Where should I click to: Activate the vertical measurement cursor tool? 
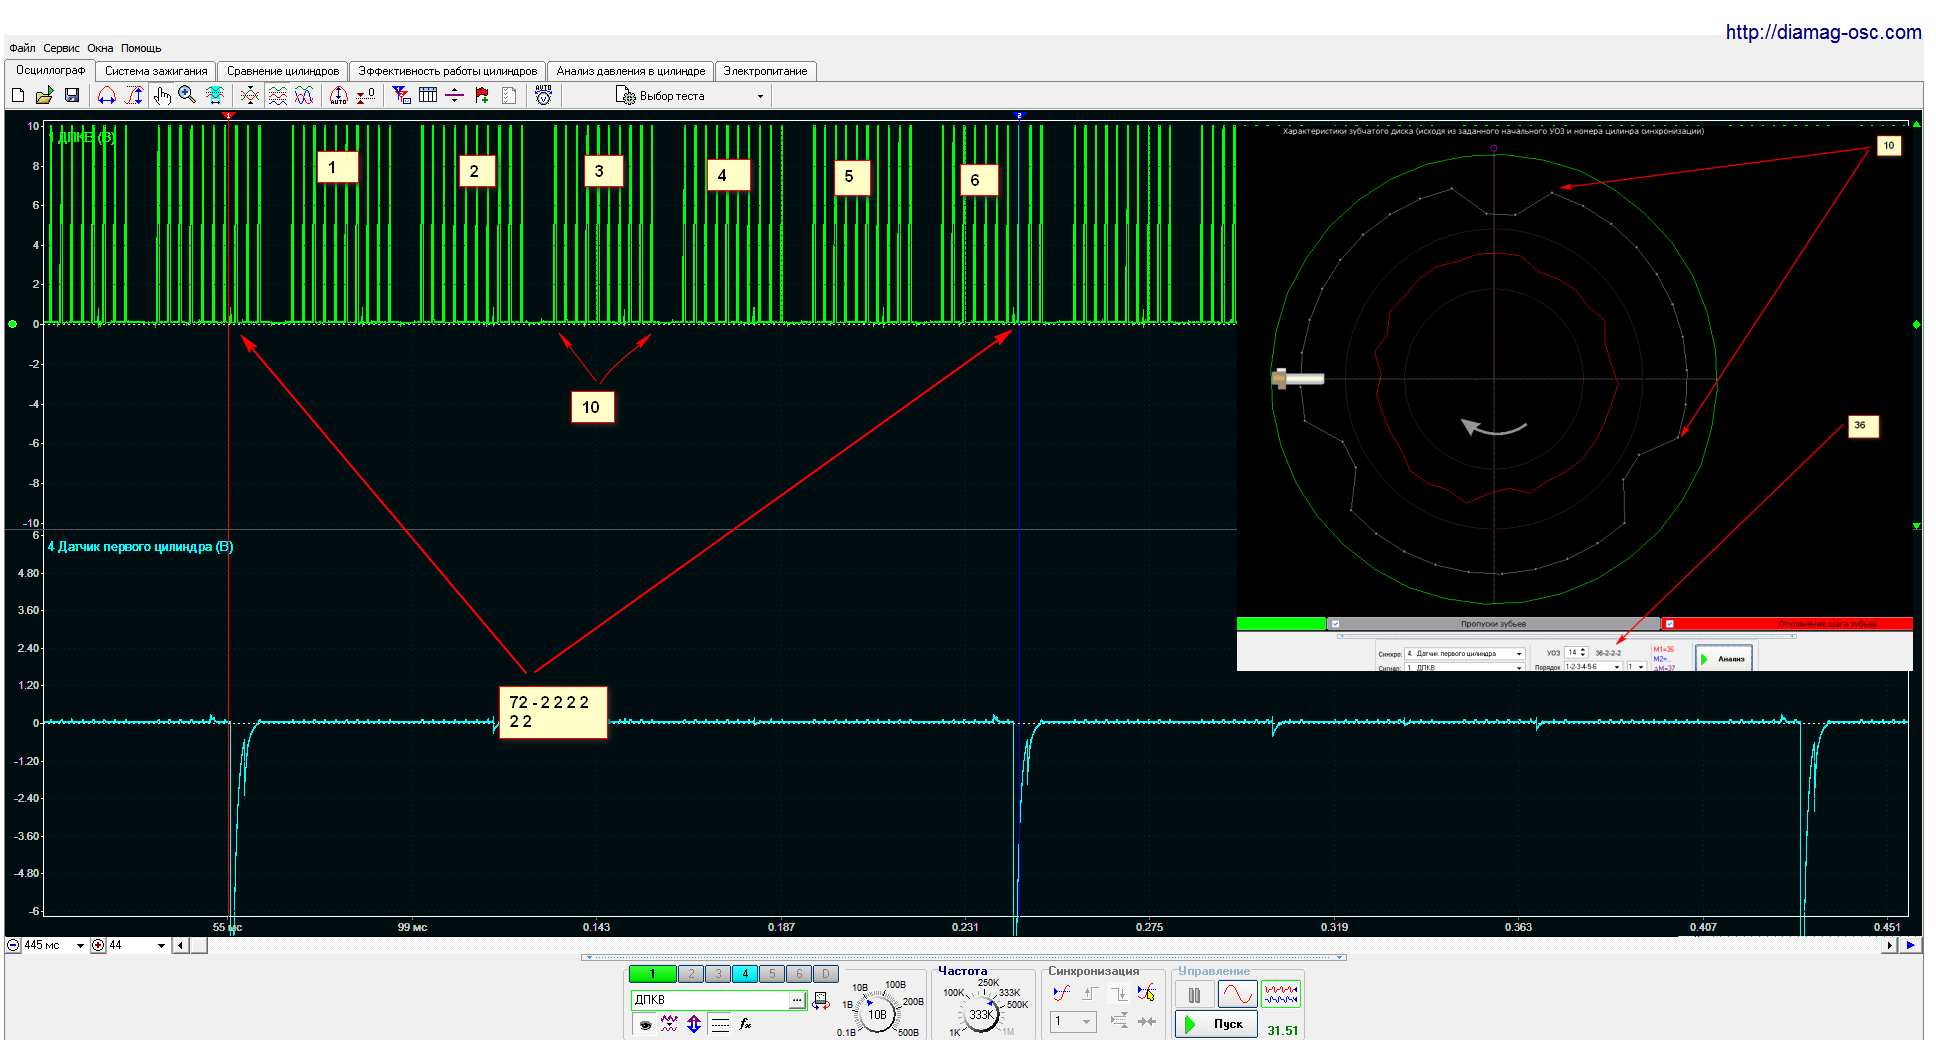pyautogui.click(x=135, y=95)
